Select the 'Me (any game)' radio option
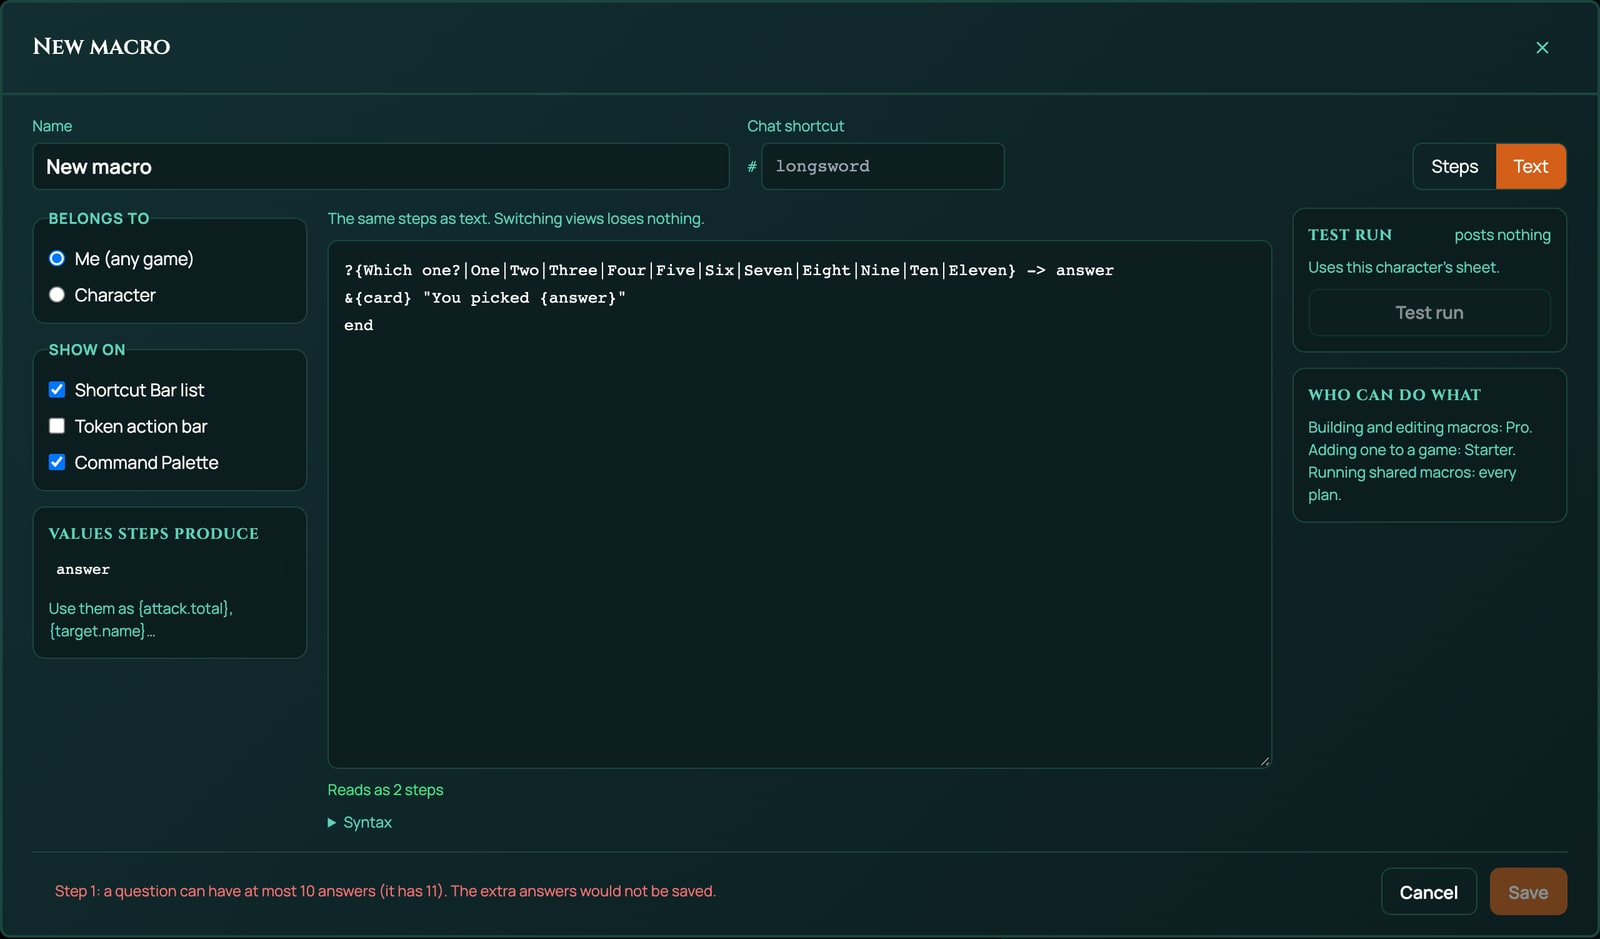 [57, 258]
